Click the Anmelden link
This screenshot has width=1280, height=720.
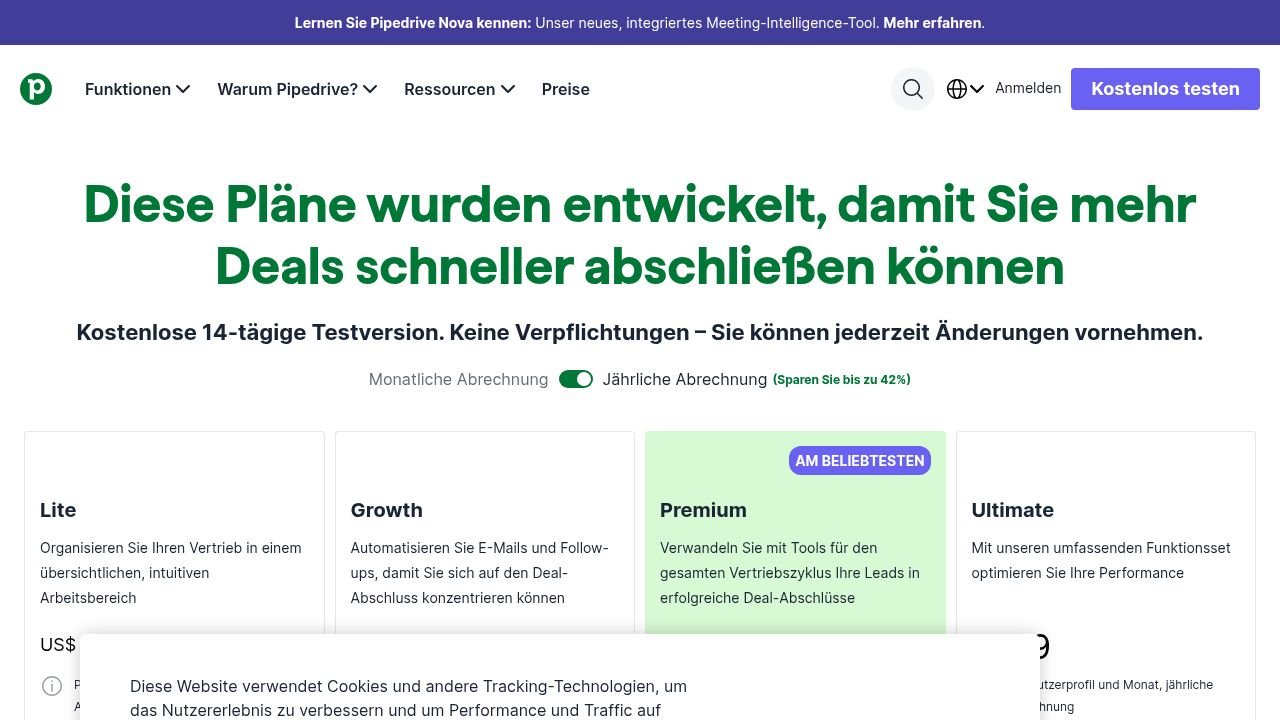pos(1028,88)
